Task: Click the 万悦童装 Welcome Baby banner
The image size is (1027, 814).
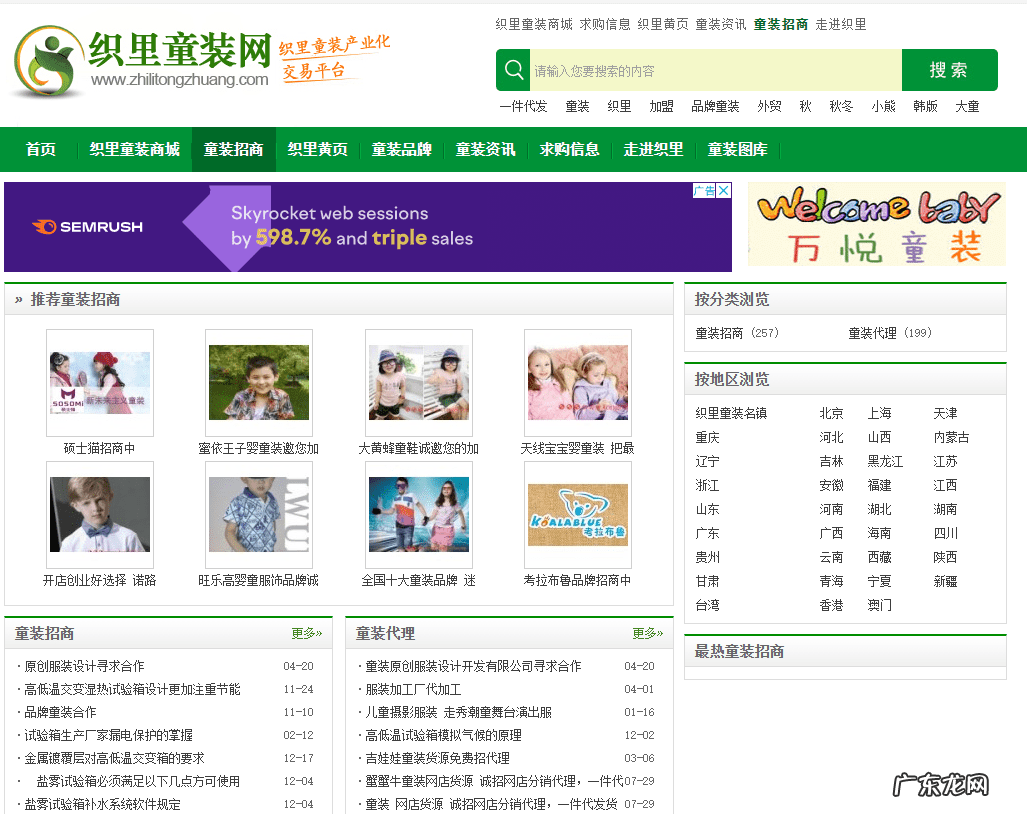Action: pos(875,226)
